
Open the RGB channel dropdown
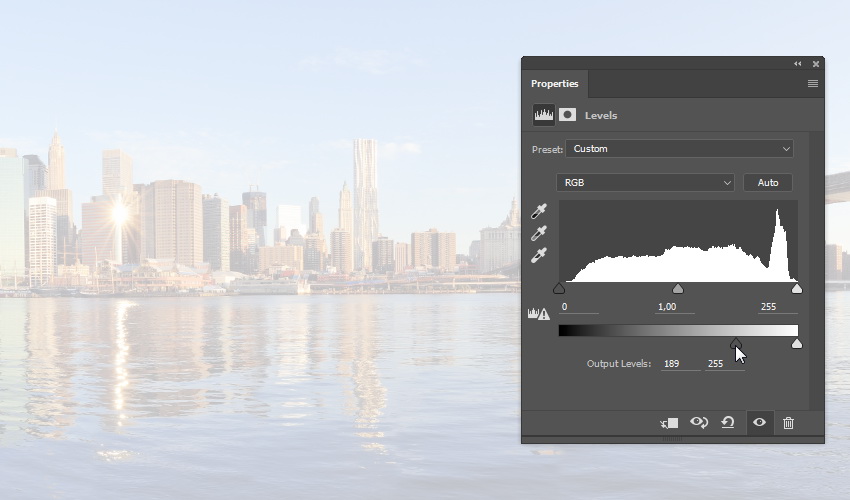pyautogui.click(x=645, y=183)
